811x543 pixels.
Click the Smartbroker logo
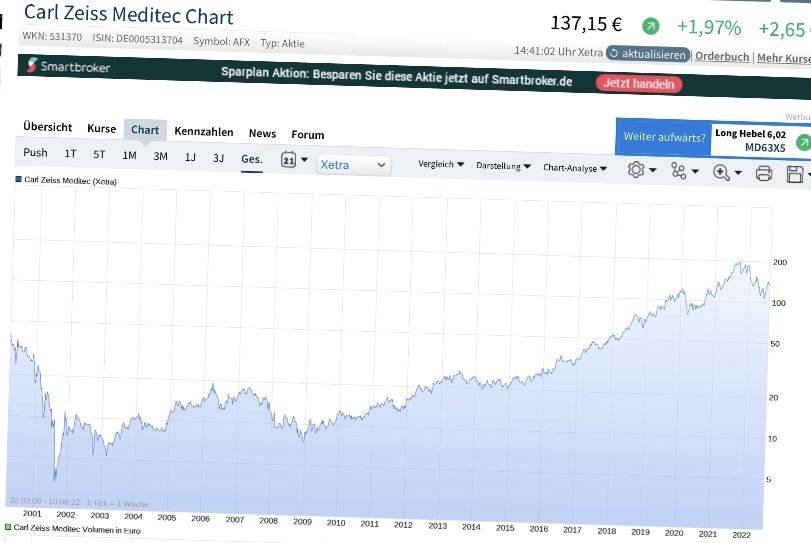tap(69, 67)
